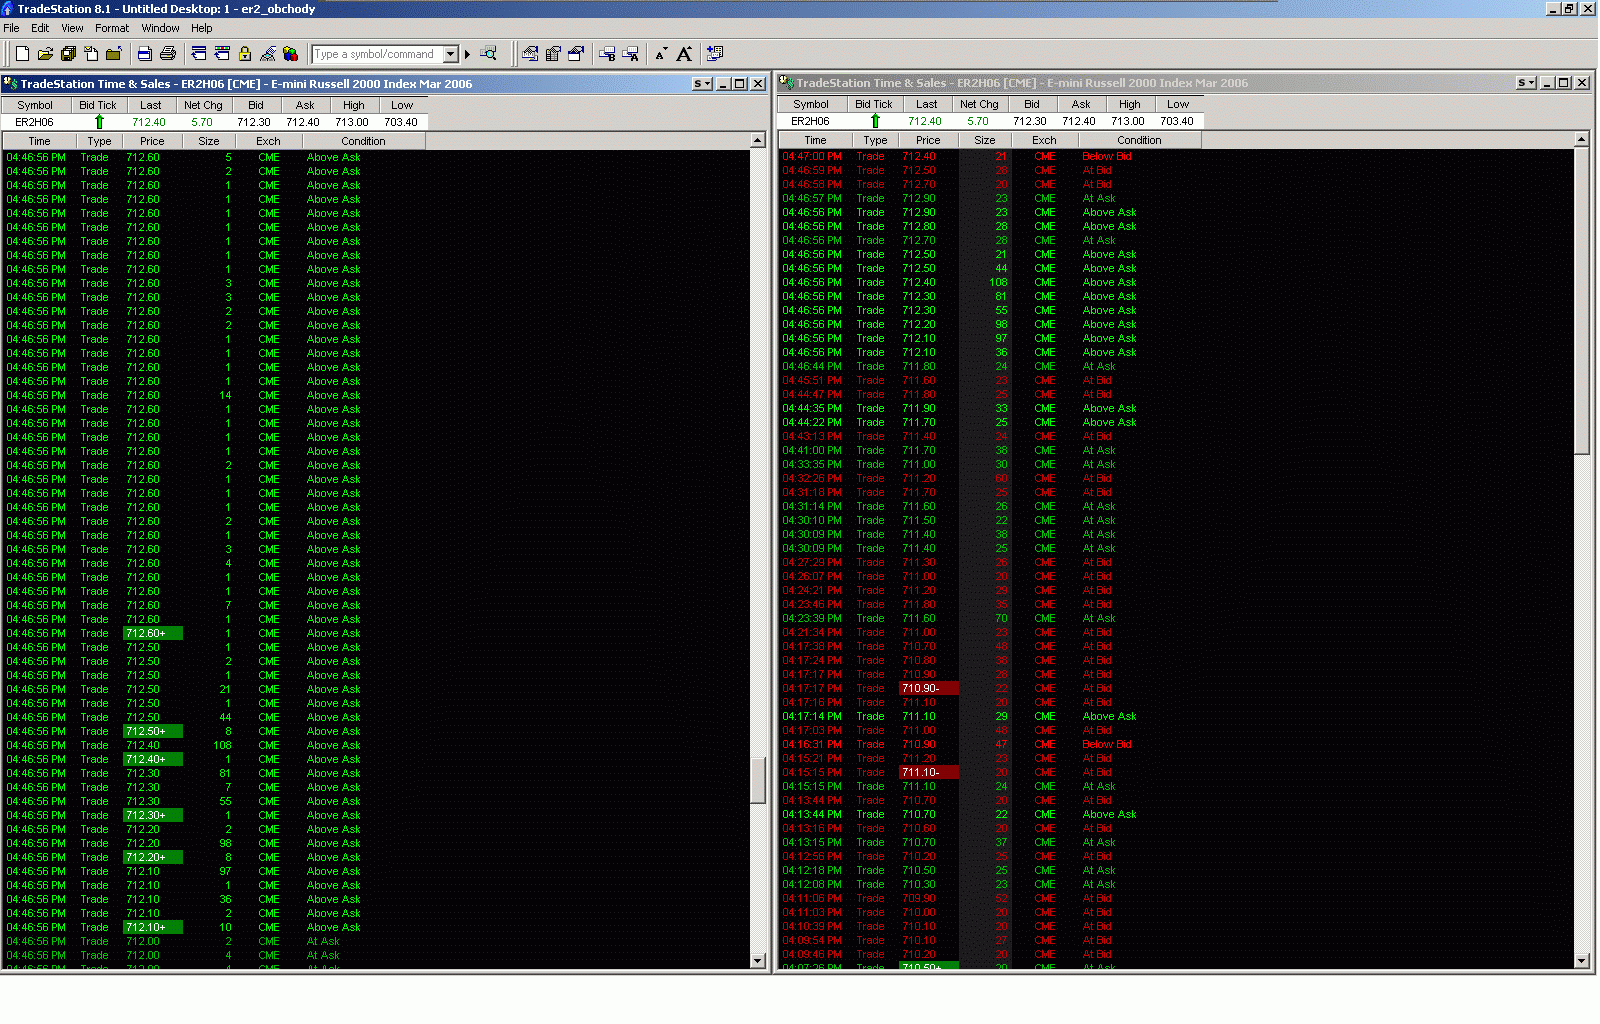Open the View menu

[x=73, y=28]
